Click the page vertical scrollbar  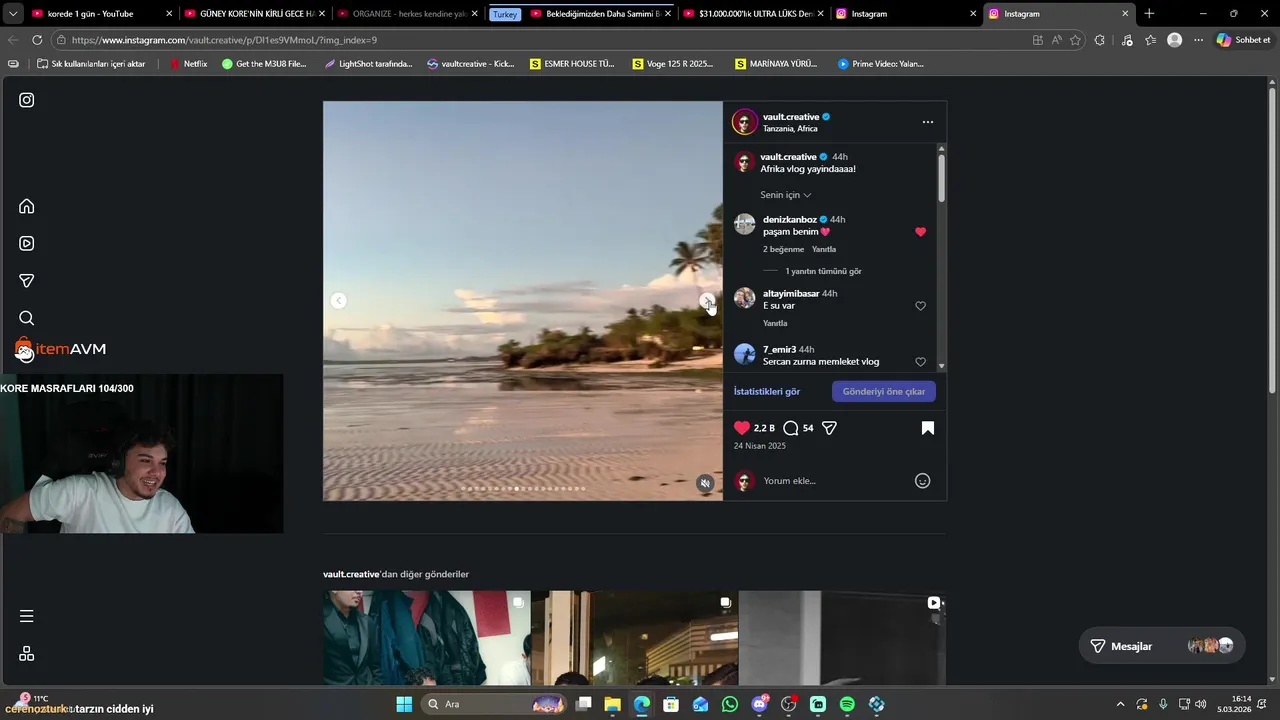1272,240
